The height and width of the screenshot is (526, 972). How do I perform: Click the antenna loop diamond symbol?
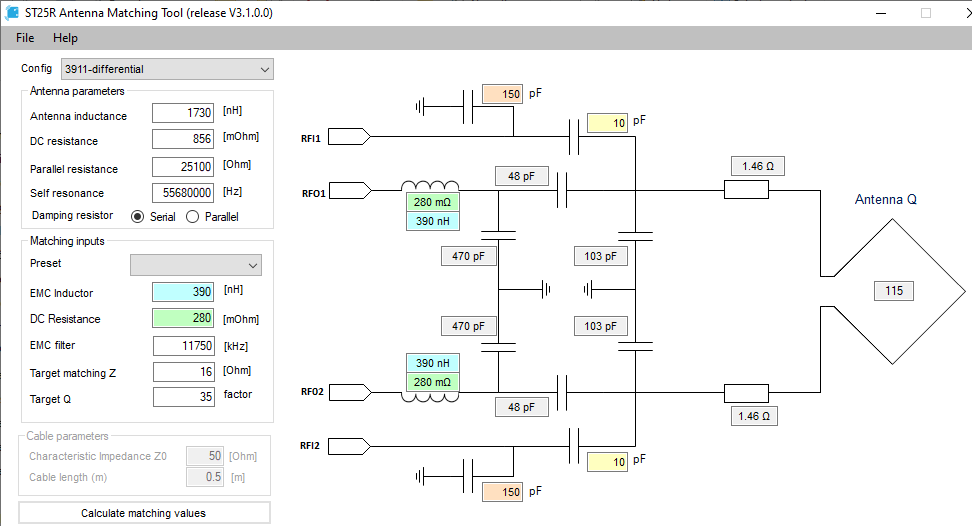tap(893, 291)
